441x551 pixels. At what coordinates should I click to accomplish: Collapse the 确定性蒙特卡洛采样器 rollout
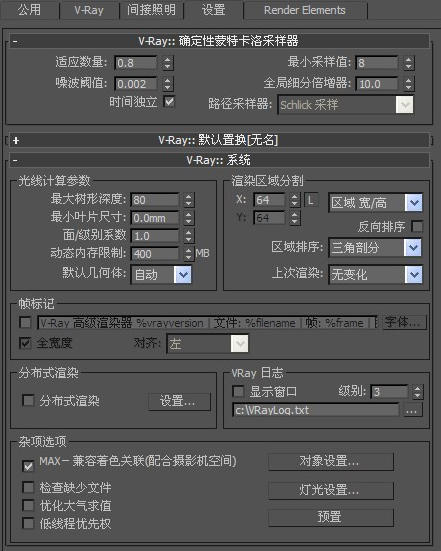[x=219, y=41]
